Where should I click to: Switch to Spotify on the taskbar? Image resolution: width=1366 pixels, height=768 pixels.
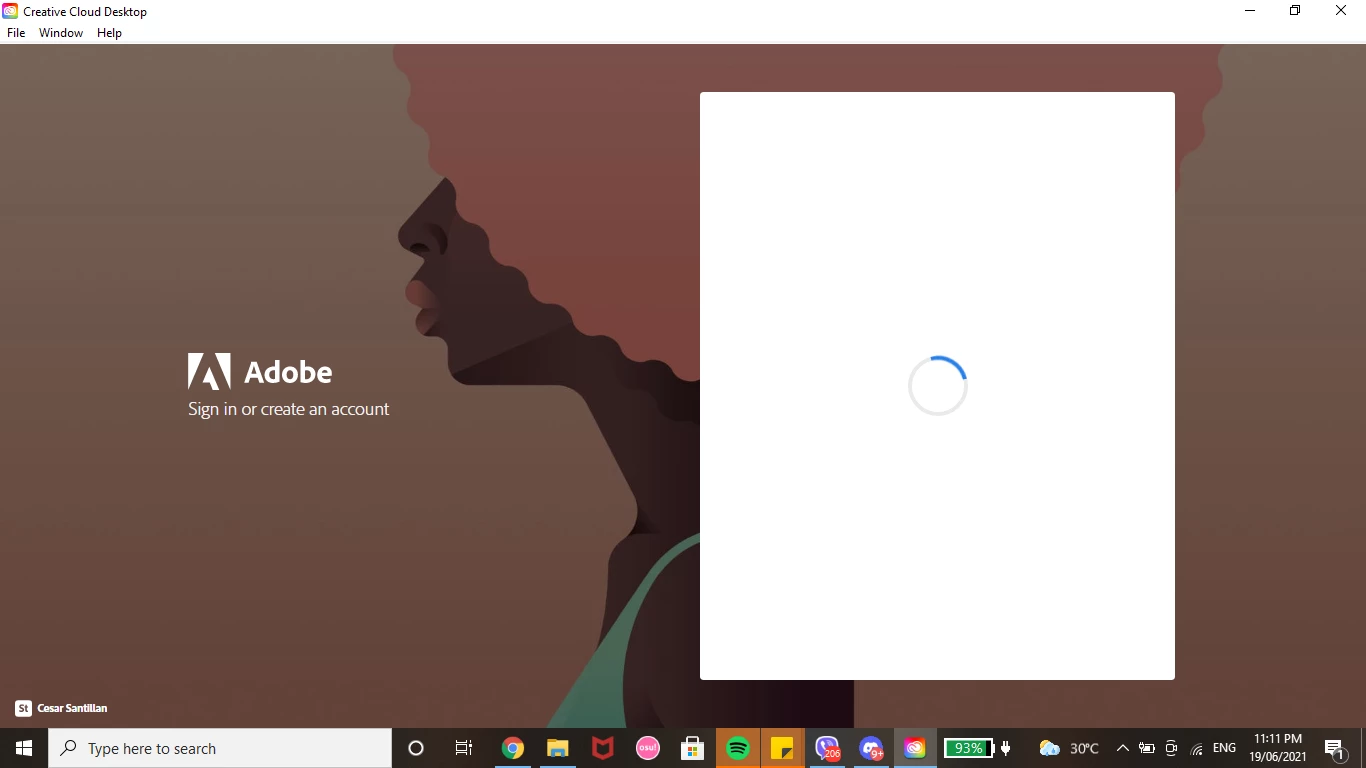[738, 748]
